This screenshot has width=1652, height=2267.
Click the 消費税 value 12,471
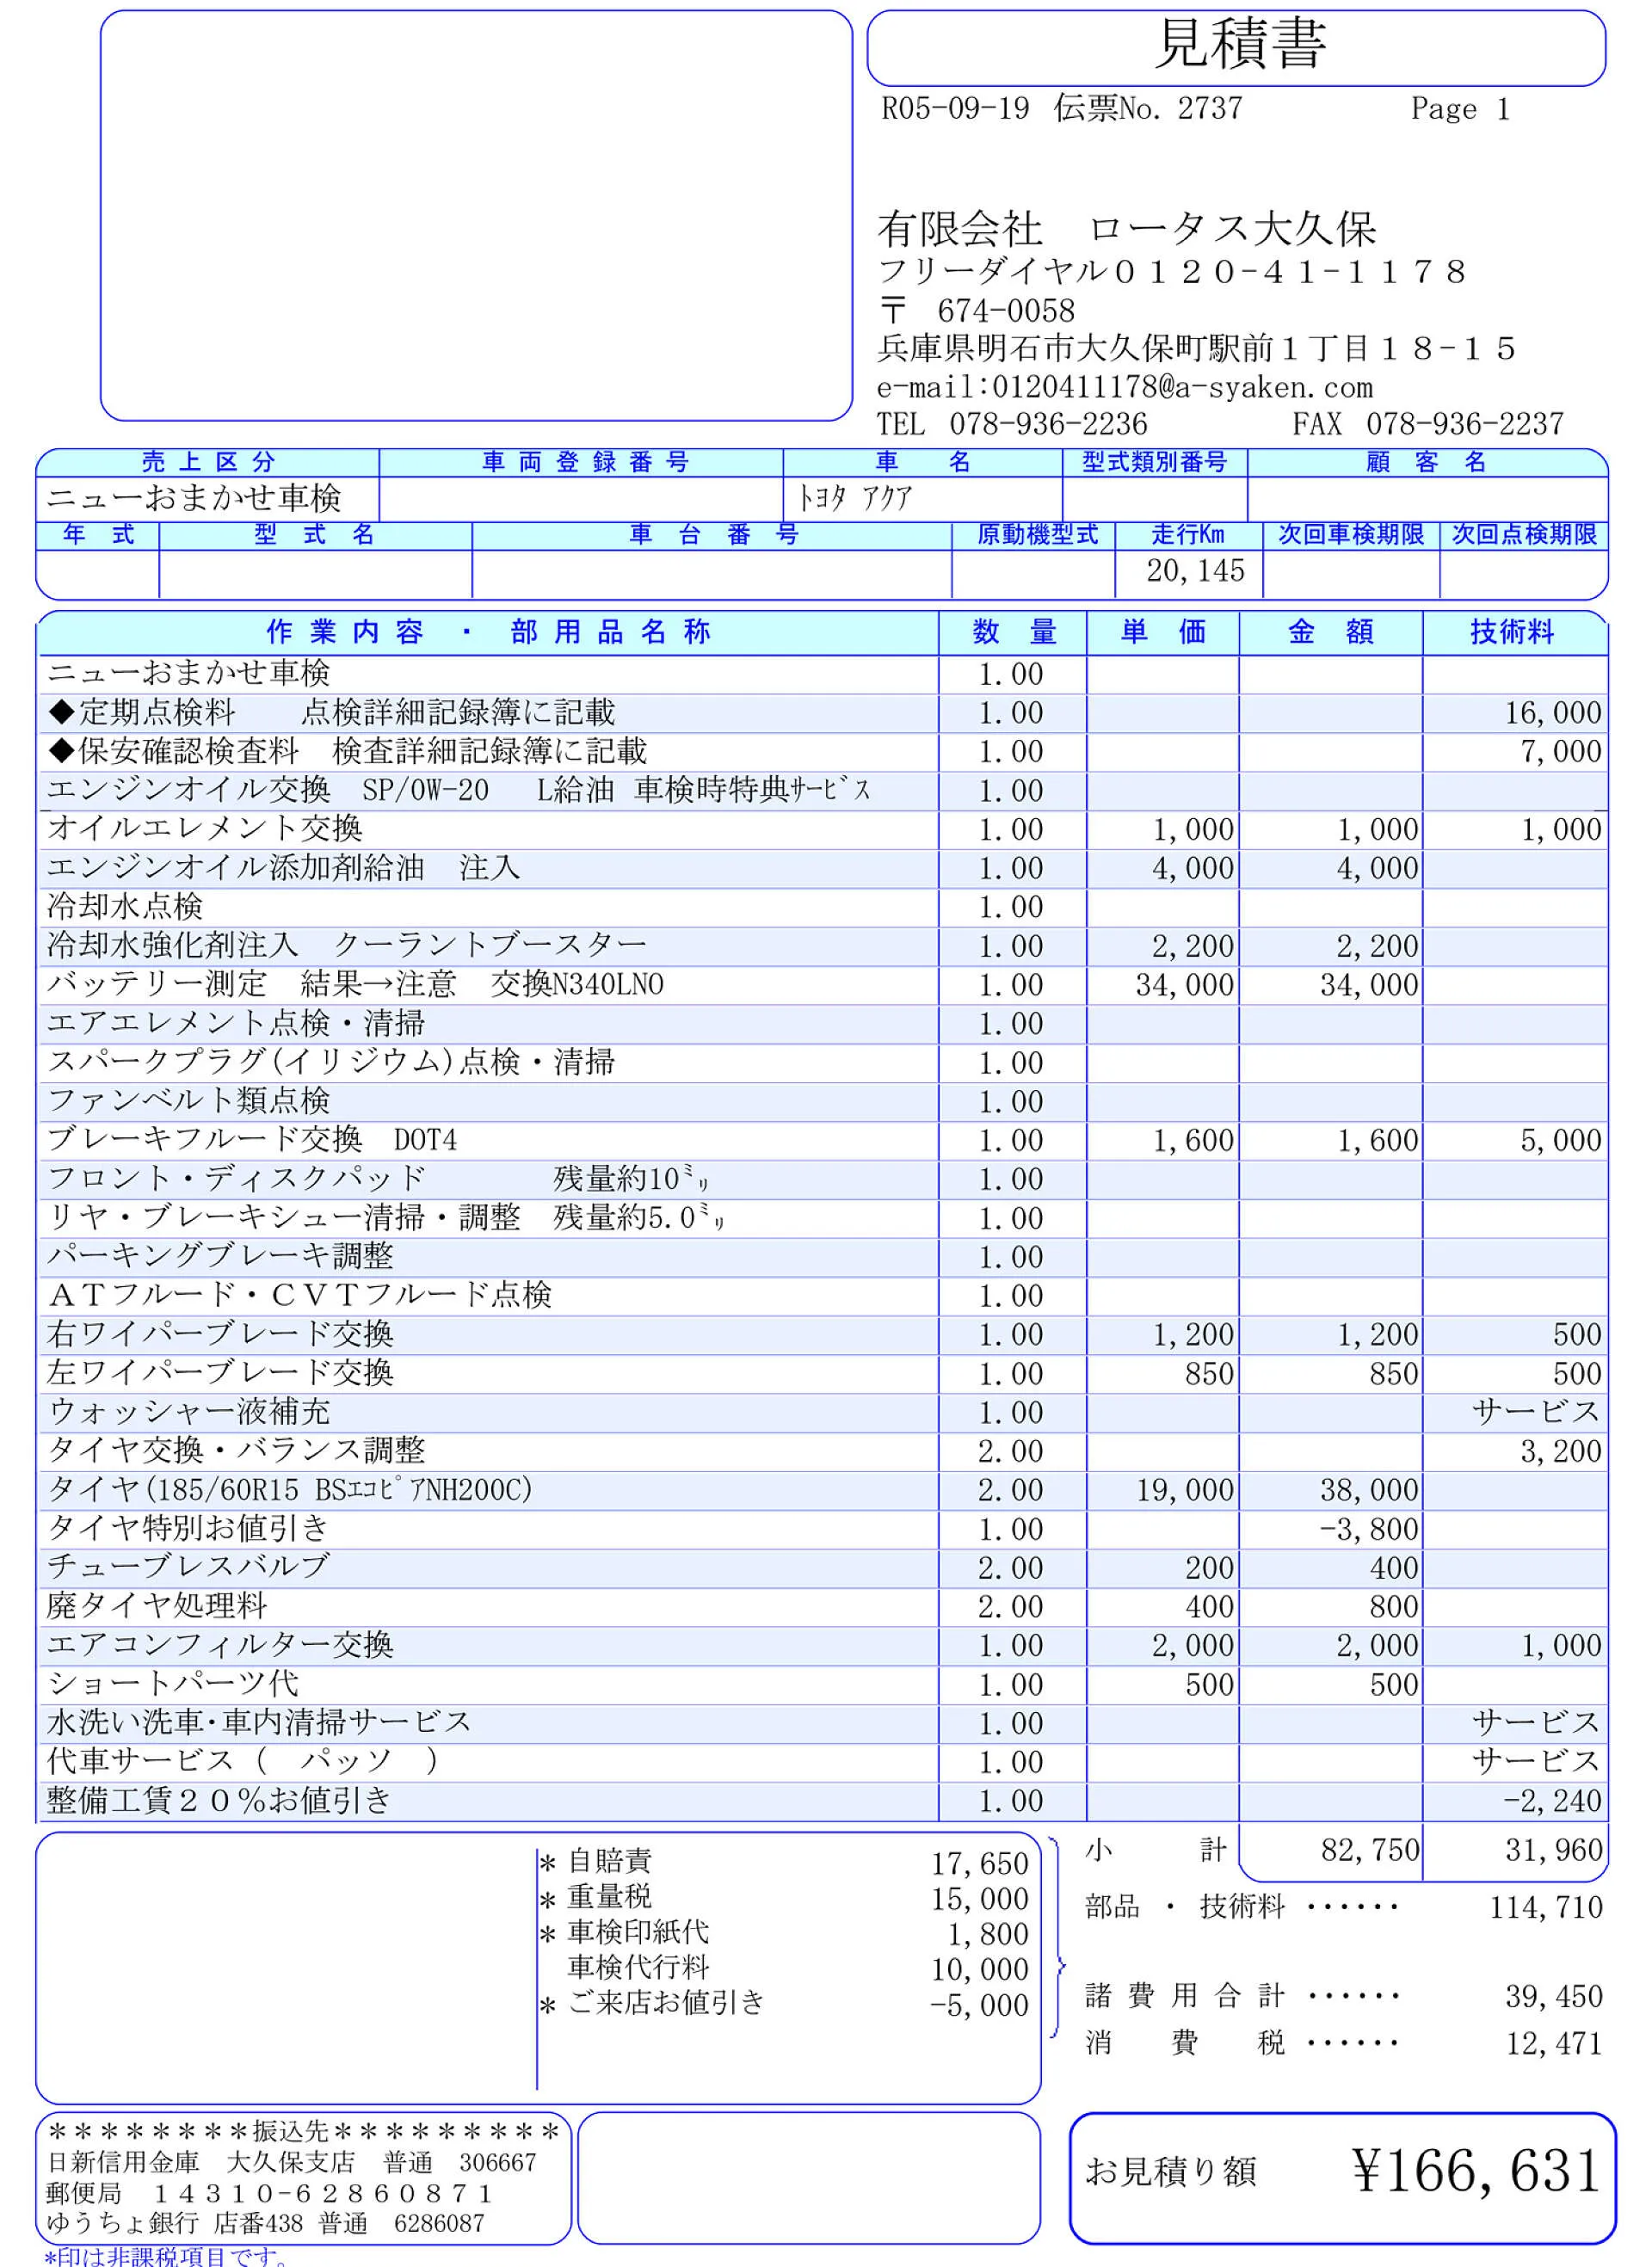click(1553, 2044)
